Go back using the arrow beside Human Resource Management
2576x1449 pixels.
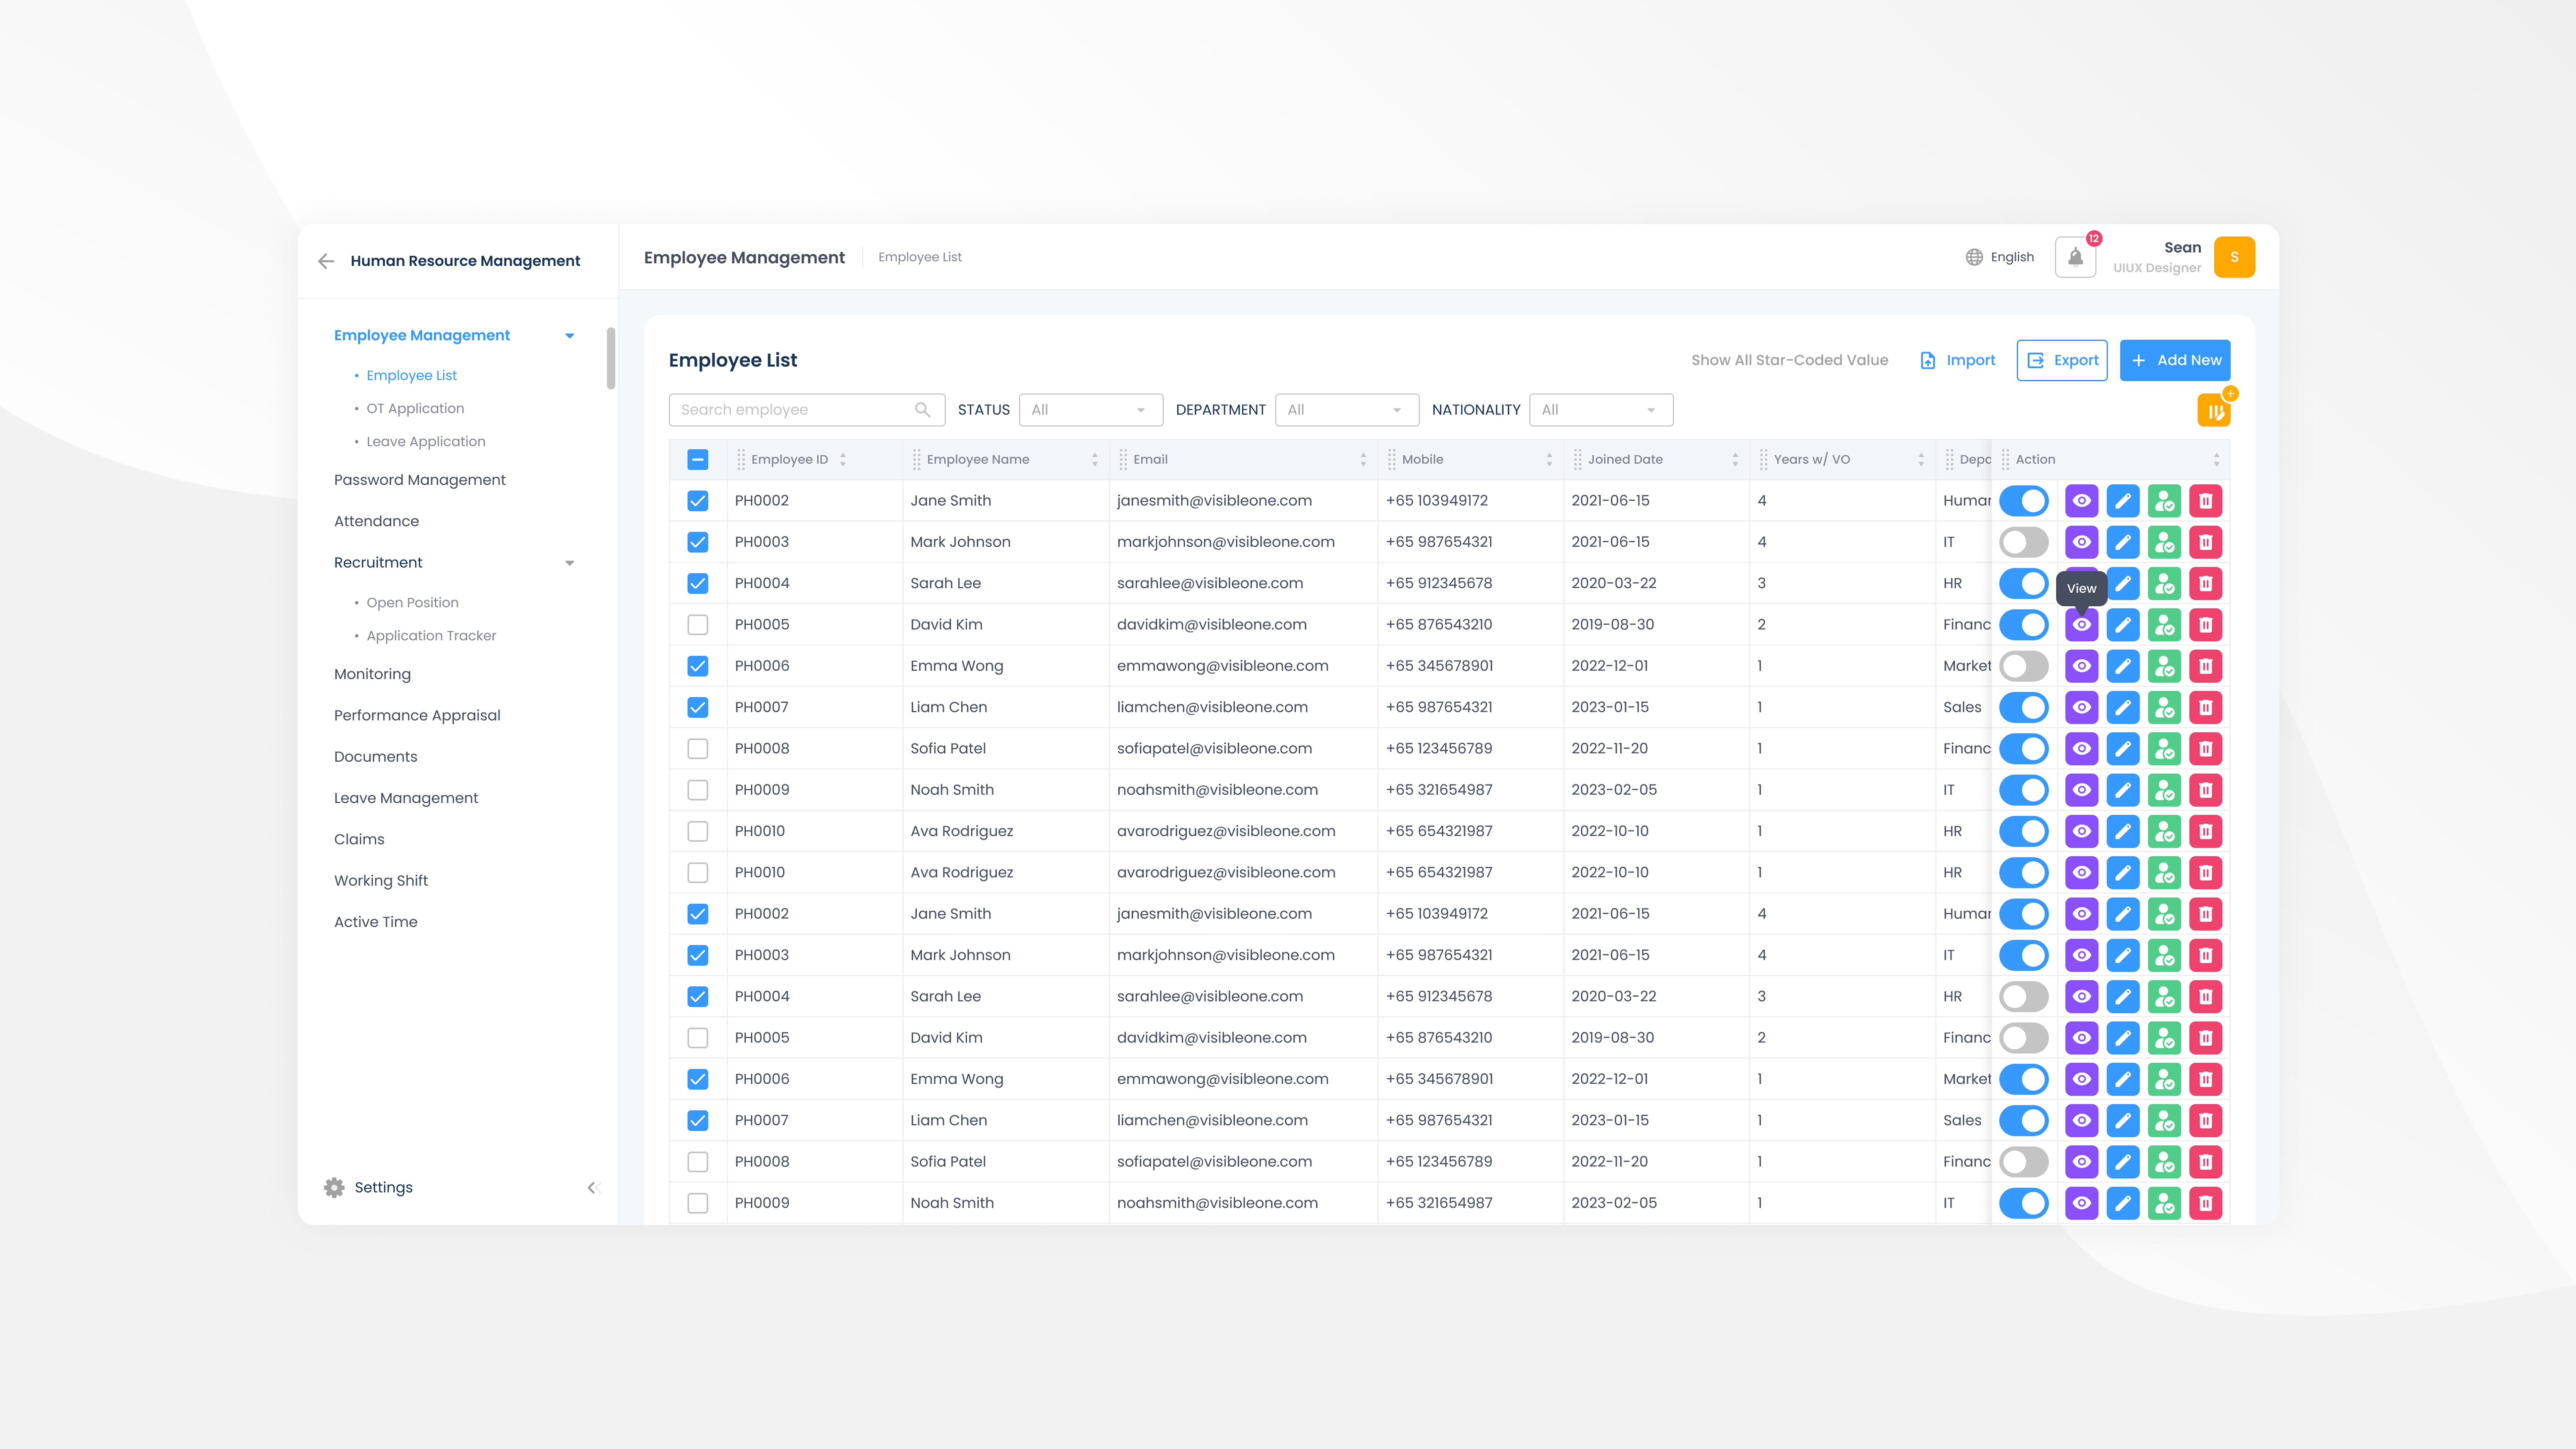click(x=326, y=261)
